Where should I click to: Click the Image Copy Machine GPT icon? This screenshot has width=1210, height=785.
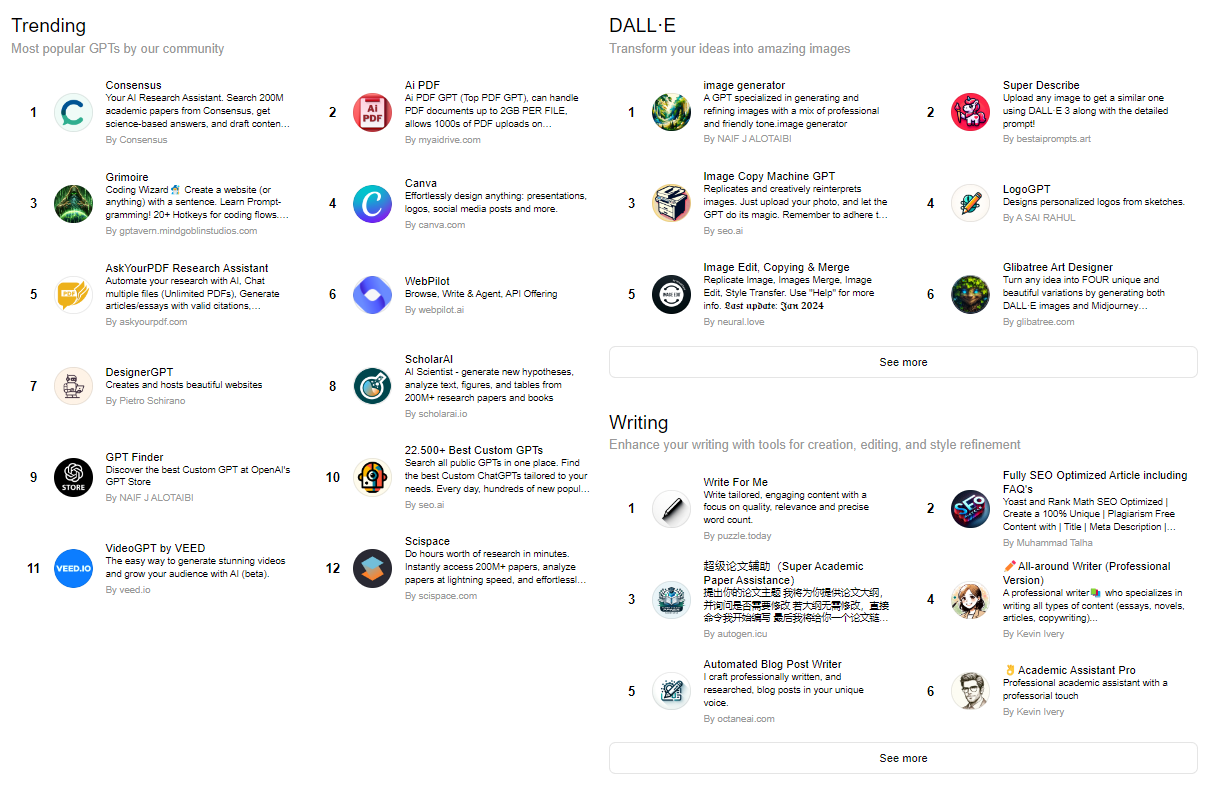[671, 204]
